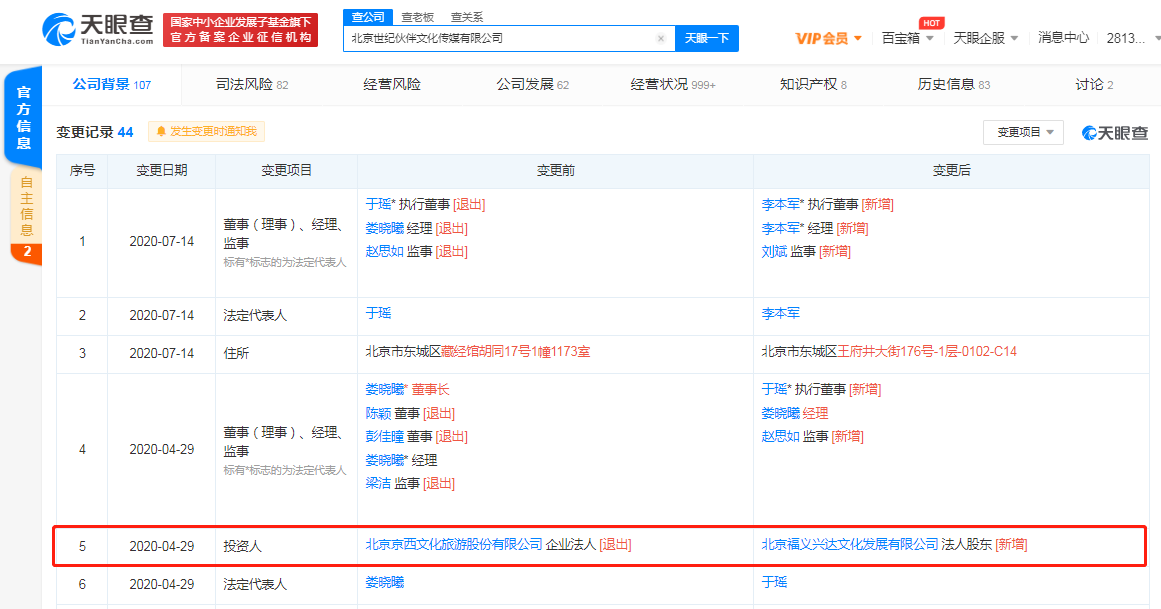Open 北京福义兴达文化发展有限公司 link
The height and width of the screenshot is (609, 1161).
click(x=850, y=545)
